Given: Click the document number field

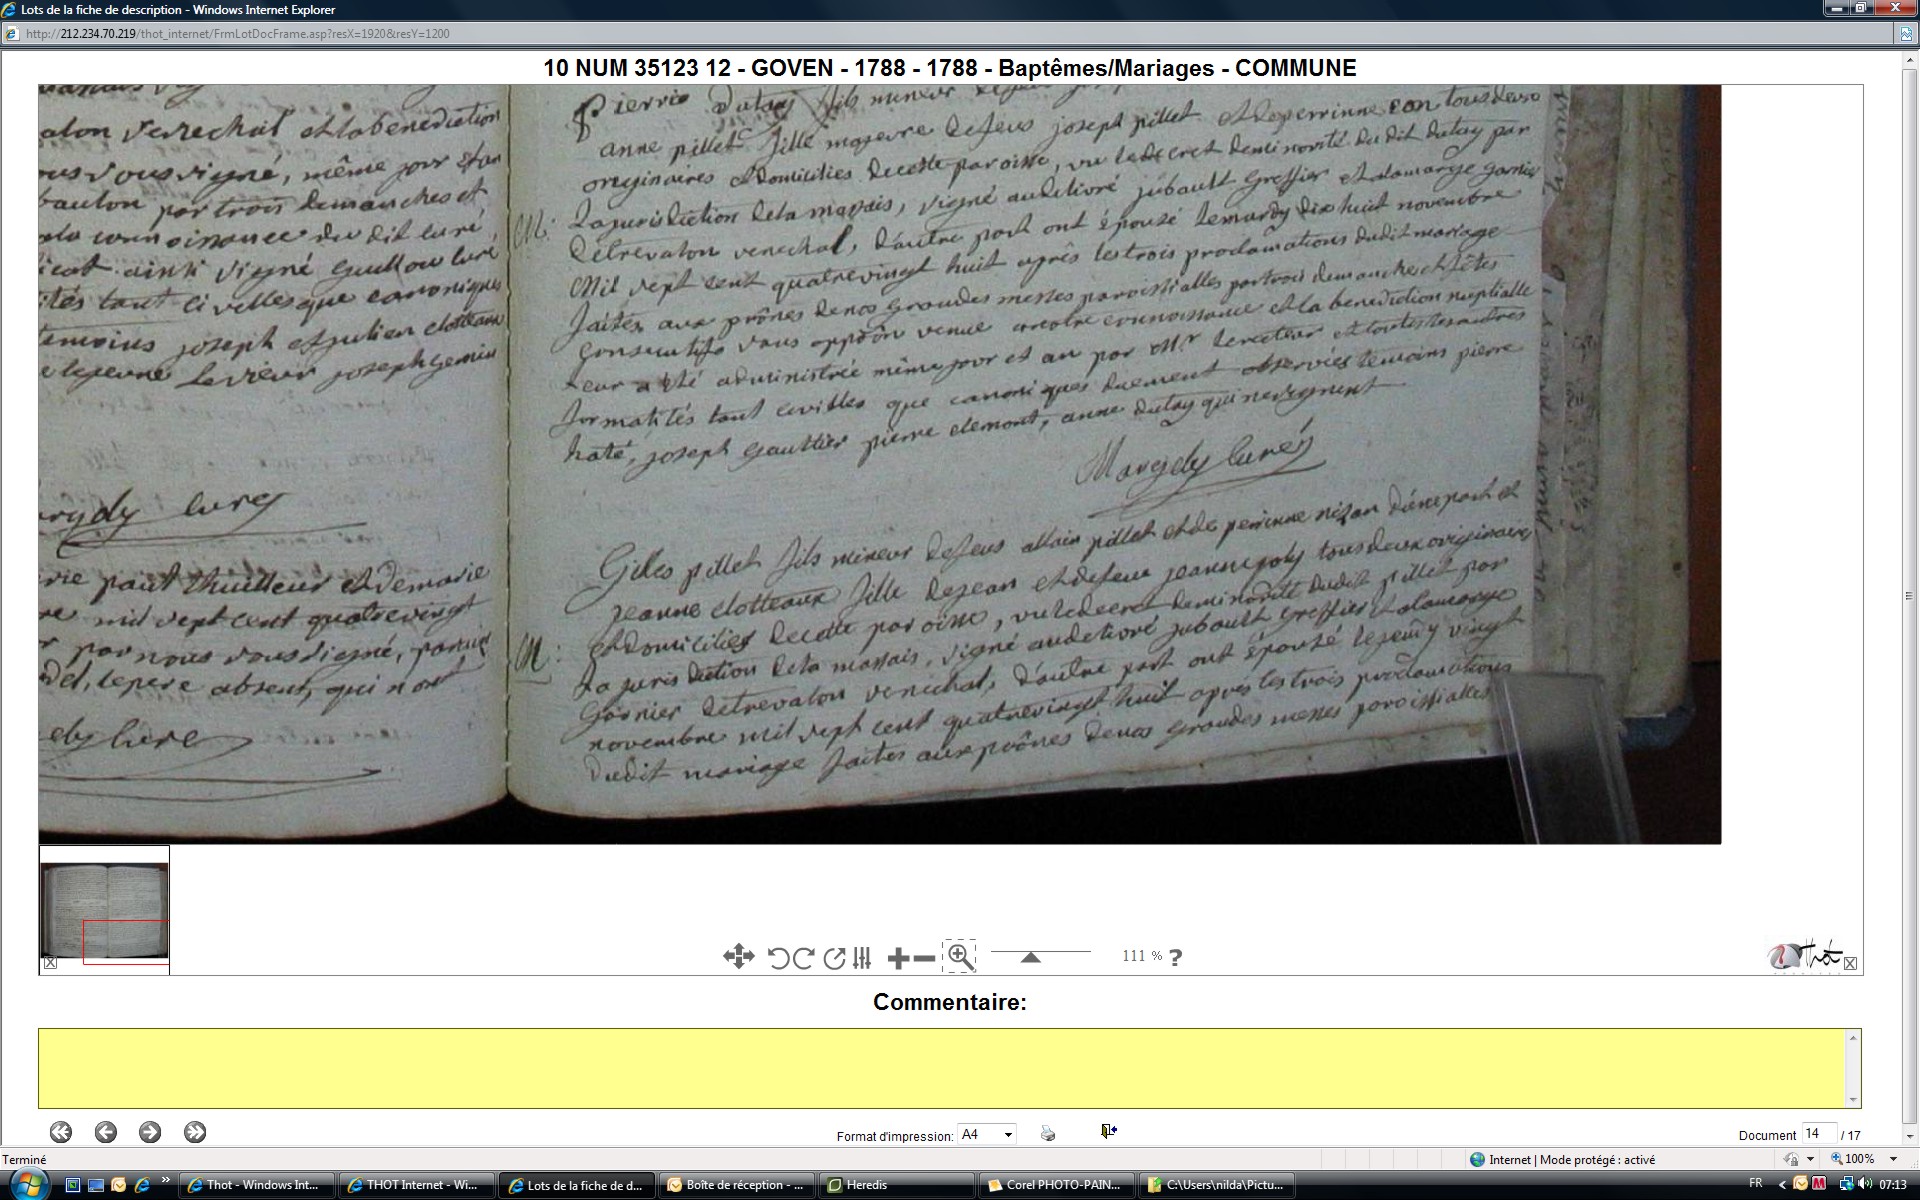Looking at the screenshot, I should coord(1818,1133).
